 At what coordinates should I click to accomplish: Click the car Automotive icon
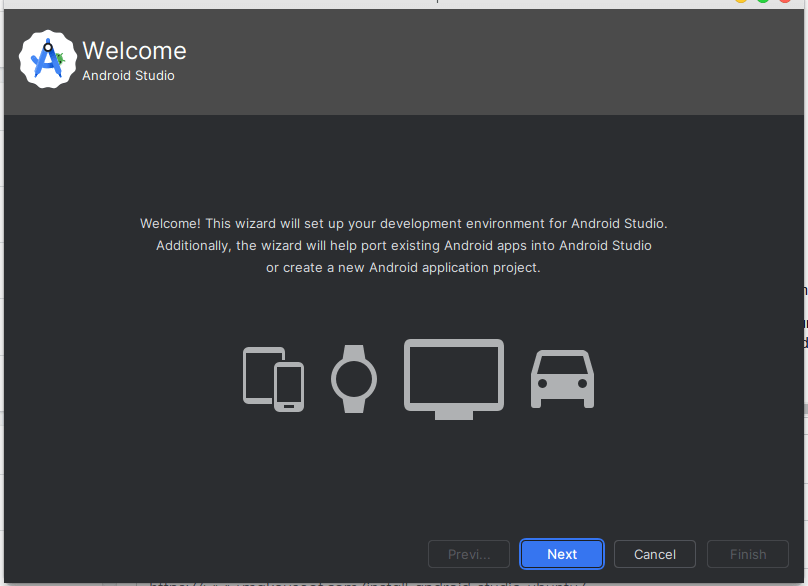coord(562,379)
